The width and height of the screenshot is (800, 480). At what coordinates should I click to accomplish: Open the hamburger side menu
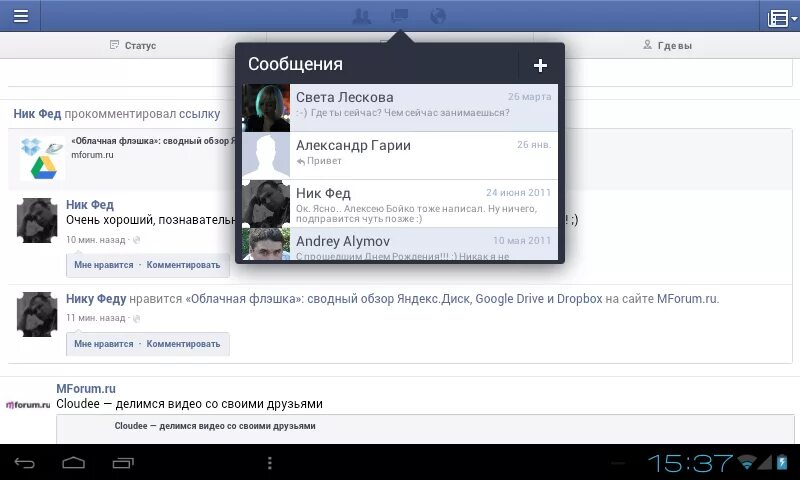pyautogui.click(x=20, y=16)
